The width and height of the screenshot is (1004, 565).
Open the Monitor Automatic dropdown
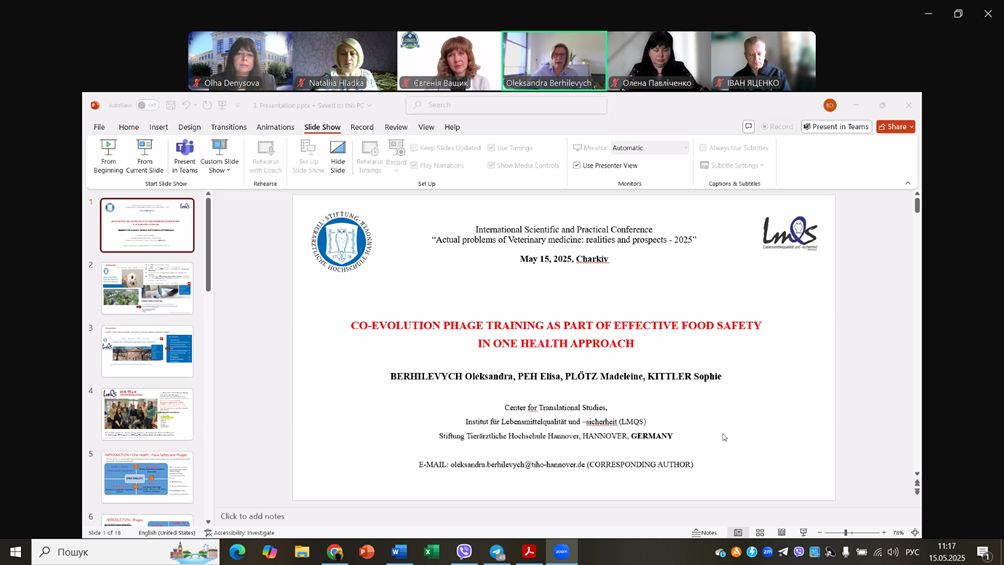click(650, 148)
